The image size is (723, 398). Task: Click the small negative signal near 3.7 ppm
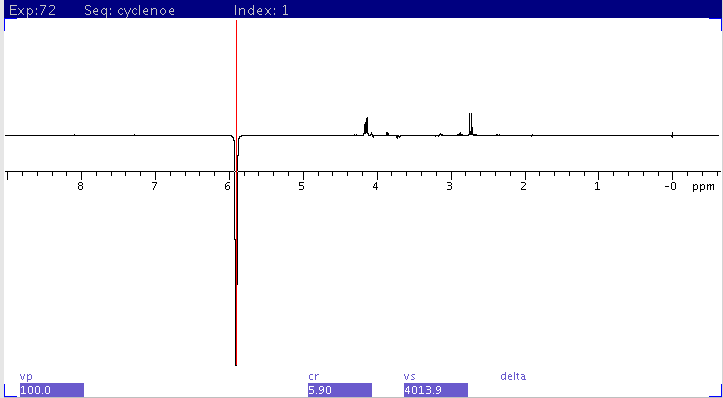point(398,137)
